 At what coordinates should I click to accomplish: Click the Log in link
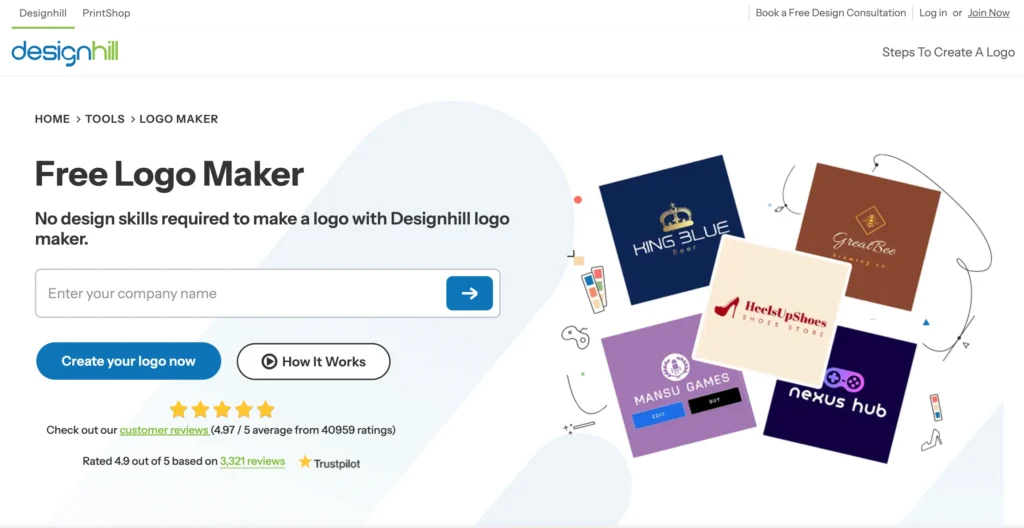[x=933, y=12]
